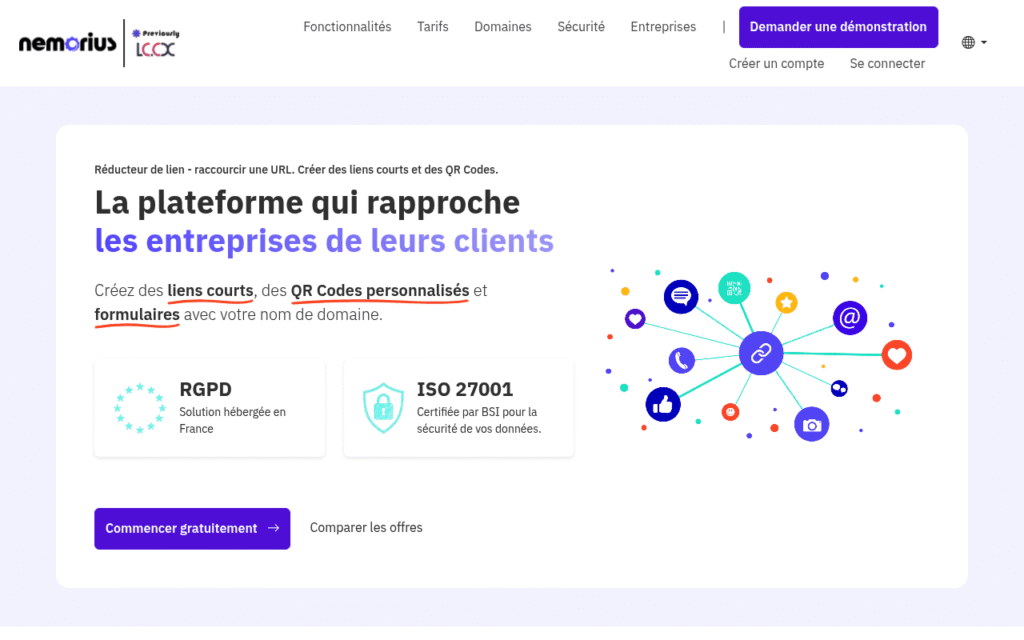This screenshot has width=1024, height=640.
Task: Click the at-sign email icon
Action: coord(850,318)
